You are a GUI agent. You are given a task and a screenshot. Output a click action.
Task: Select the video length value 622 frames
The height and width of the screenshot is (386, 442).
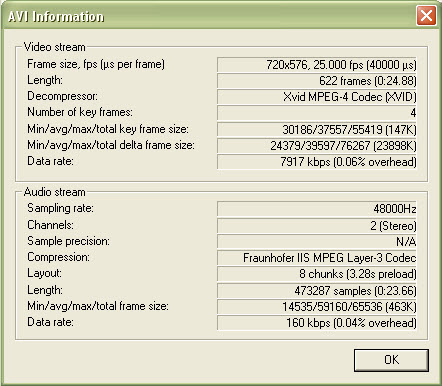[x=317, y=81]
